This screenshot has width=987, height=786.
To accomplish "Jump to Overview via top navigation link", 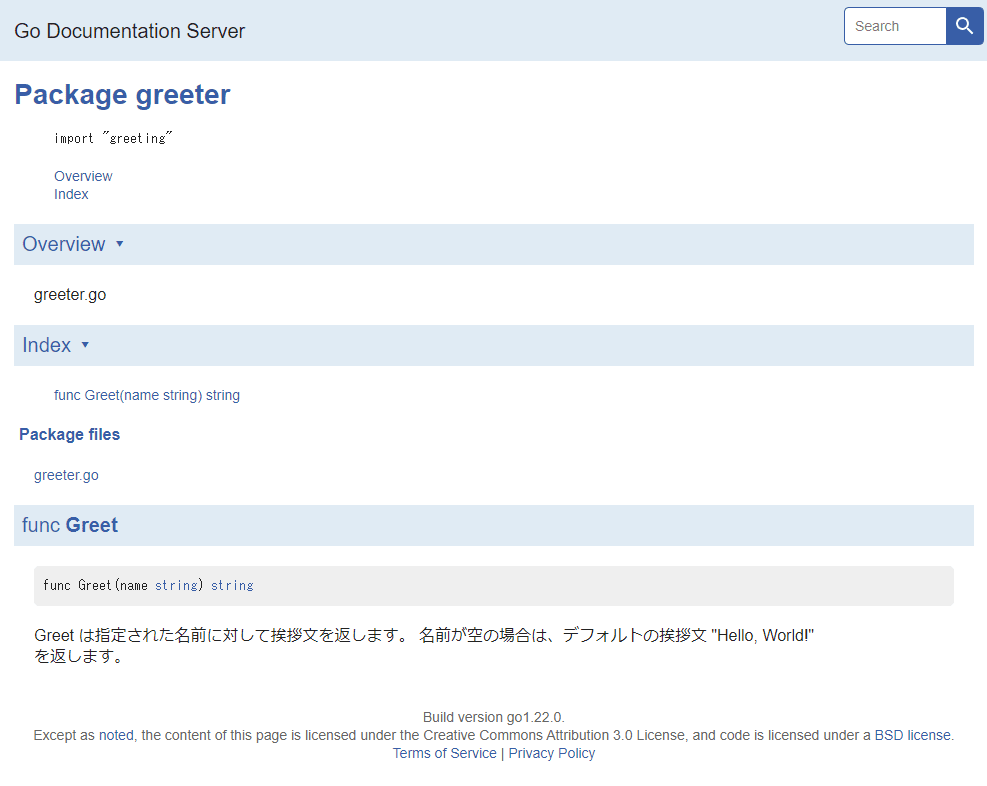I will coord(83,176).
